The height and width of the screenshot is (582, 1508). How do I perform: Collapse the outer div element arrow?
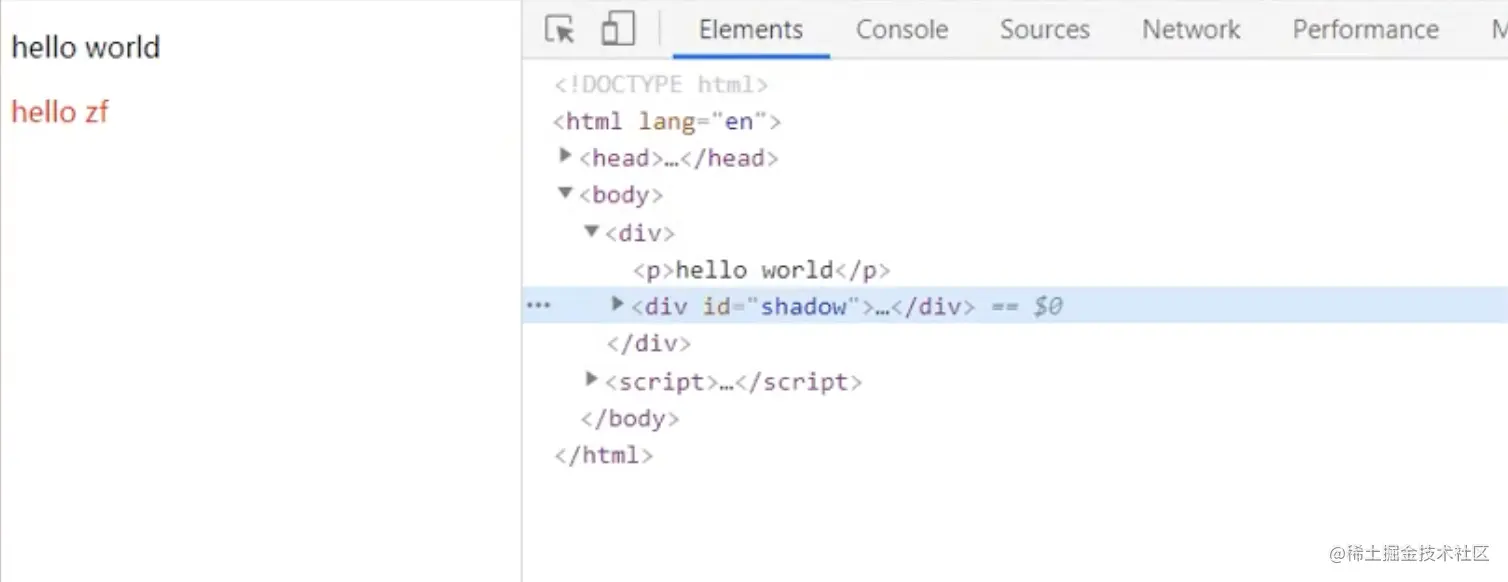coord(592,231)
